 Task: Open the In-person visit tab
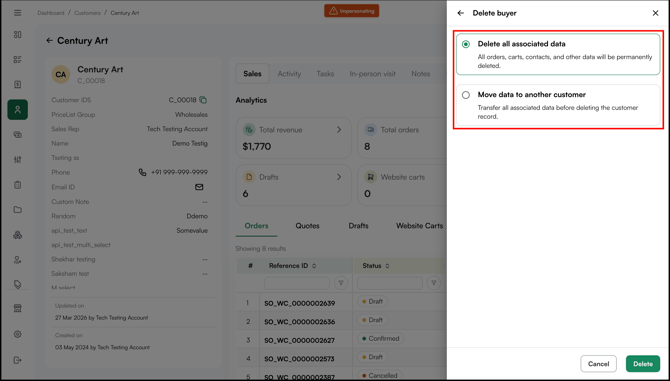373,74
